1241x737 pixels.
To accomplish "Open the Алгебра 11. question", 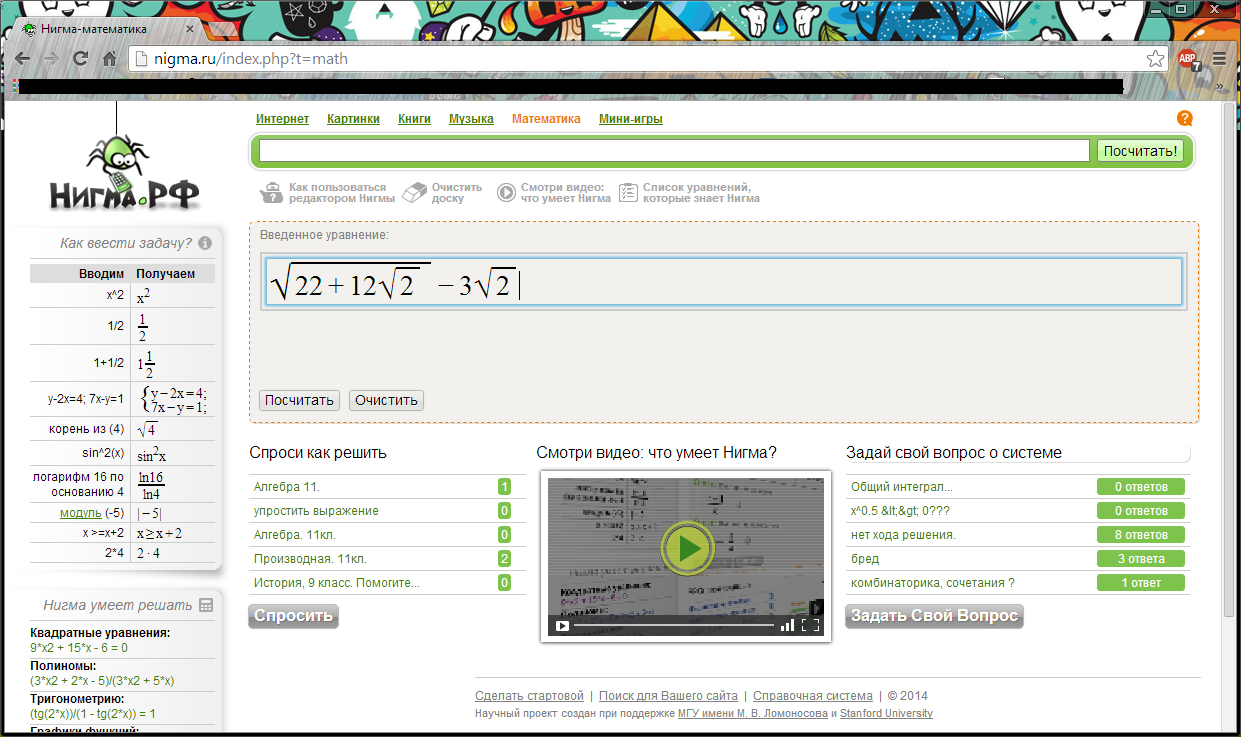I will [x=286, y=487].
